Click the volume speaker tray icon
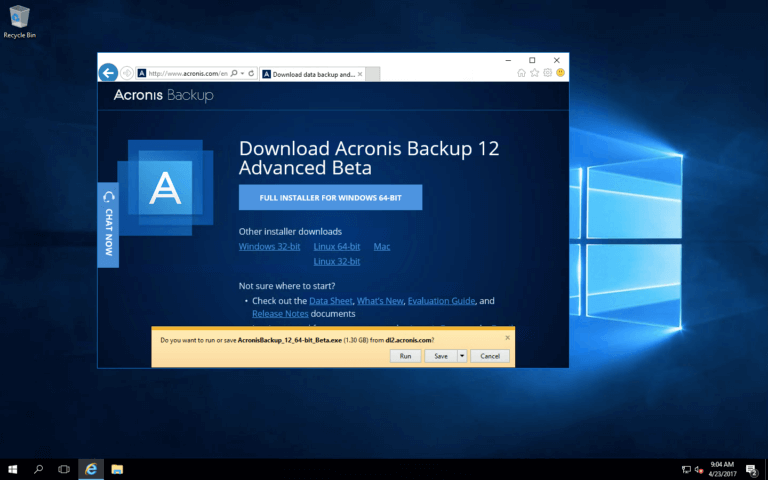 pos(699,470)
